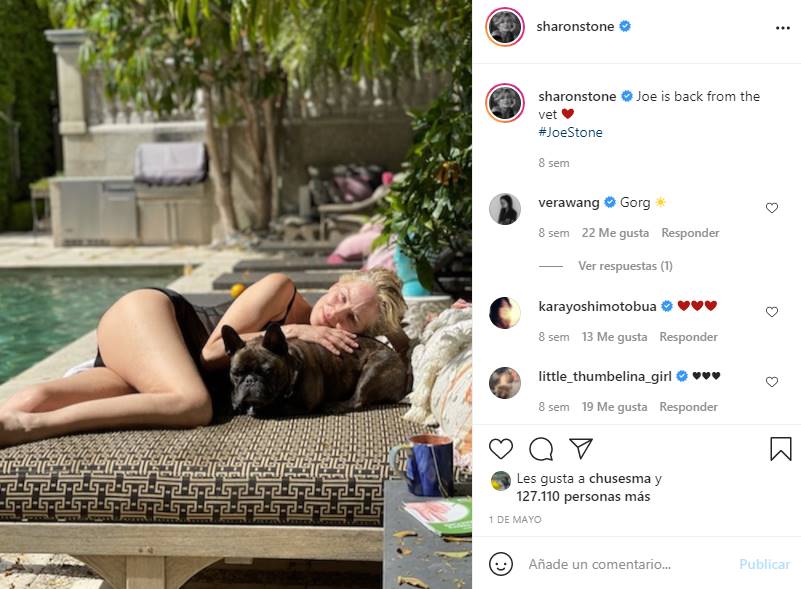Open sharonstone profile from header username
Screen dimensions: 801x589
[x=575, y=27]
